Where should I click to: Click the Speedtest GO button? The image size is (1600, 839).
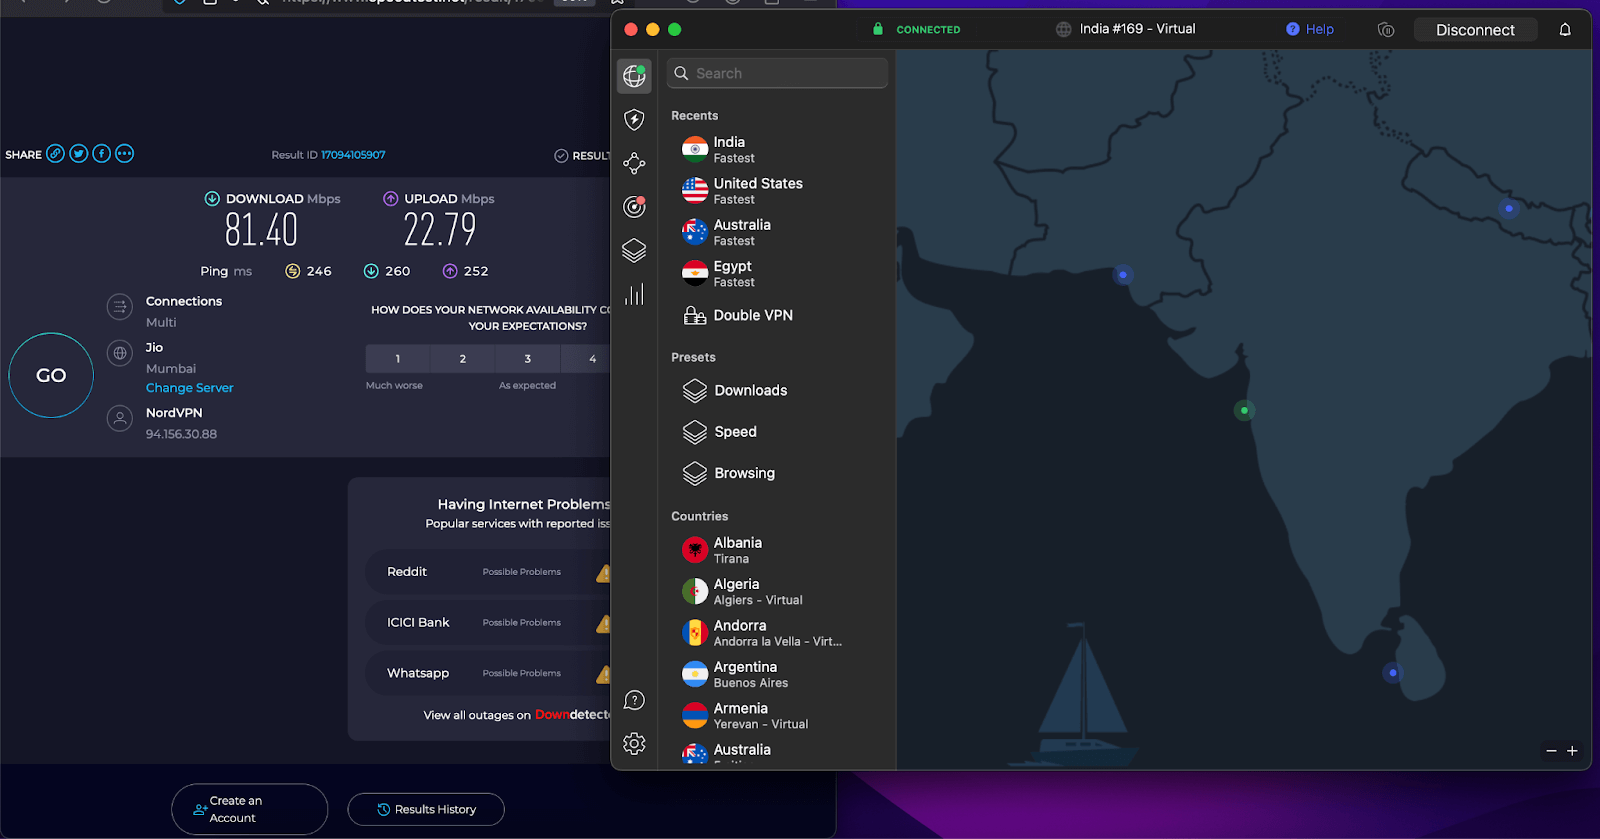pyautogui.click(x=51, y=375)
